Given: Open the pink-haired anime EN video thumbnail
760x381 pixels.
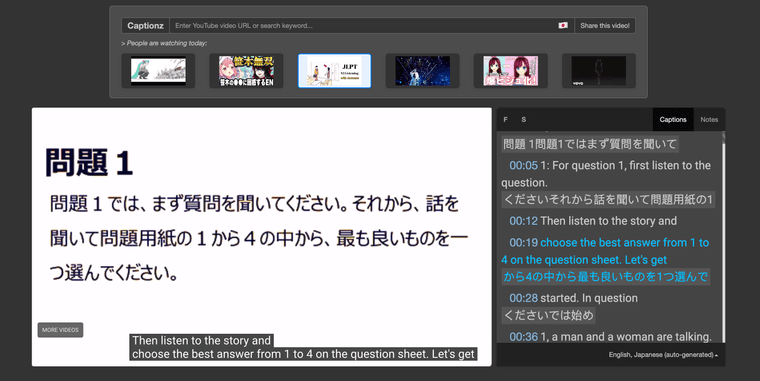Looking at the screenshot, I should [246, 71].
